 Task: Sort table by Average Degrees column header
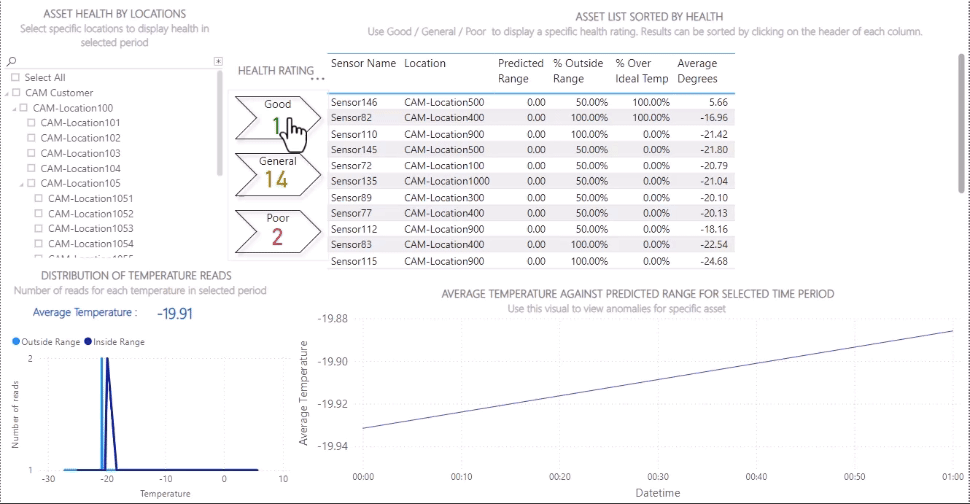[x=697, y=71]
